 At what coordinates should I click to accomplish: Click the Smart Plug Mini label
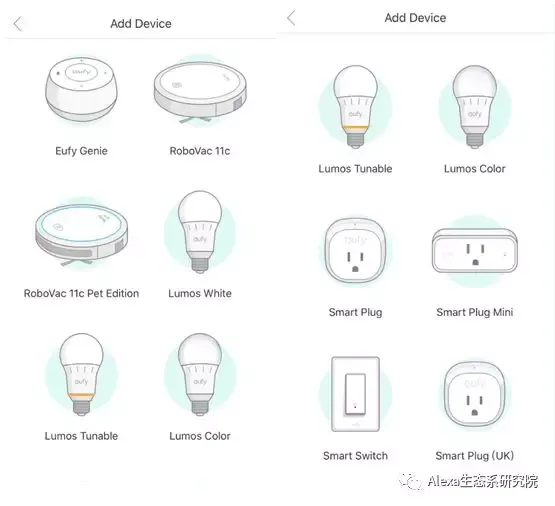pos(475,312)
